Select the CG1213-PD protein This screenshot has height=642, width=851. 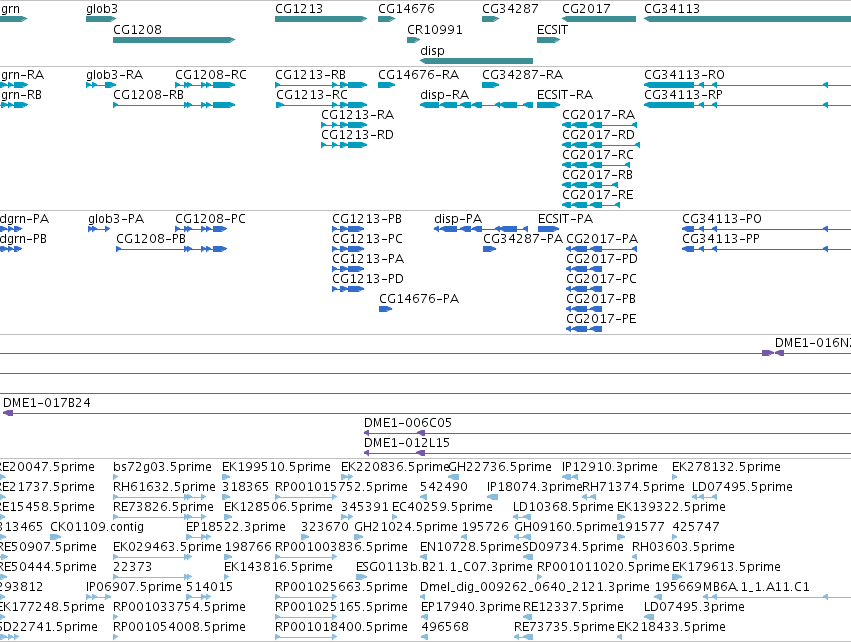pyautogui.click(x=348, y=289)
